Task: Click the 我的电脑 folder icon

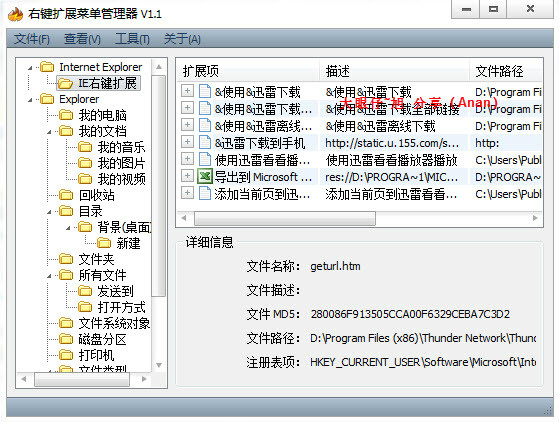Action: coord(66,115)
